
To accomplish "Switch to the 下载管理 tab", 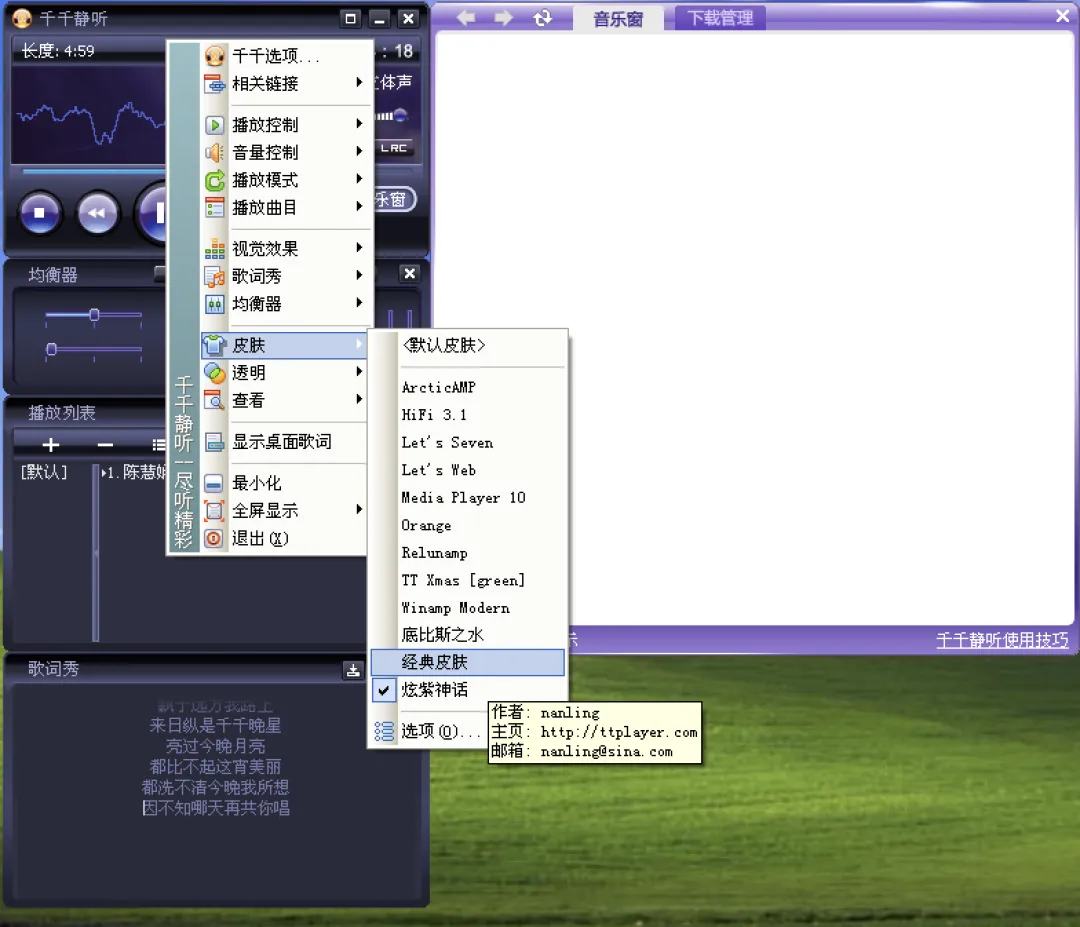I will 720,18.
